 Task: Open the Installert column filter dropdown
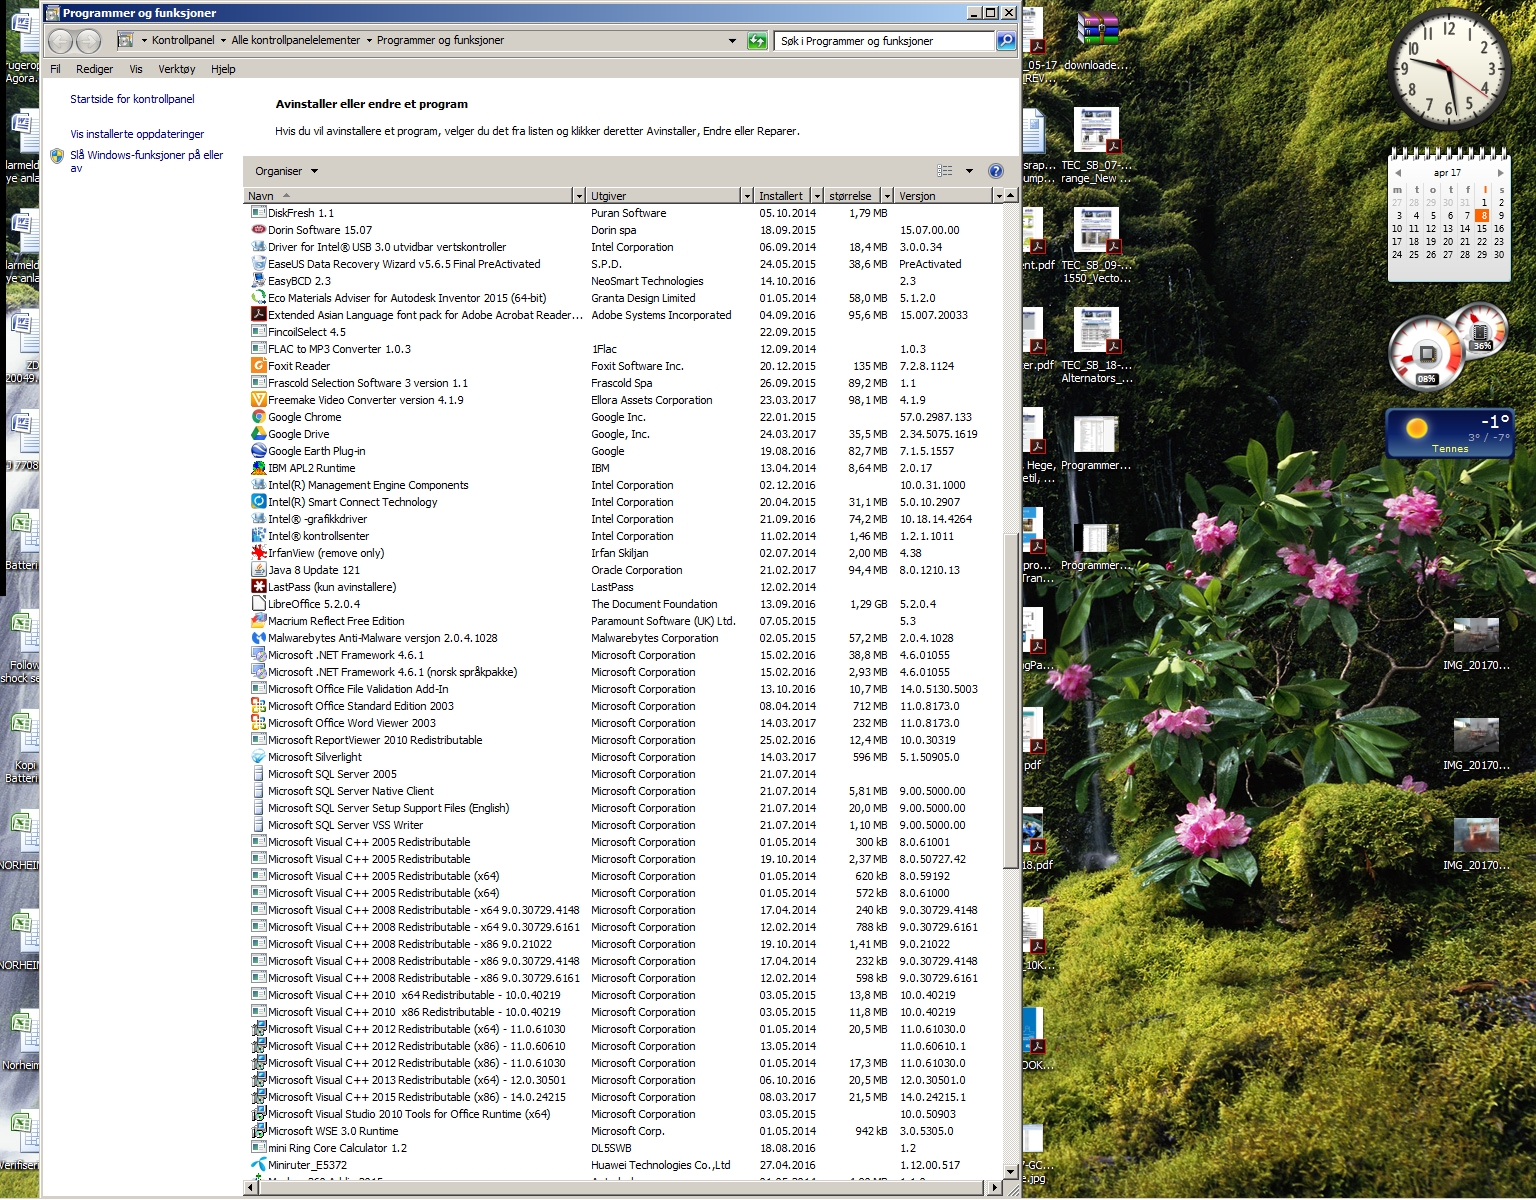(817, 196)
